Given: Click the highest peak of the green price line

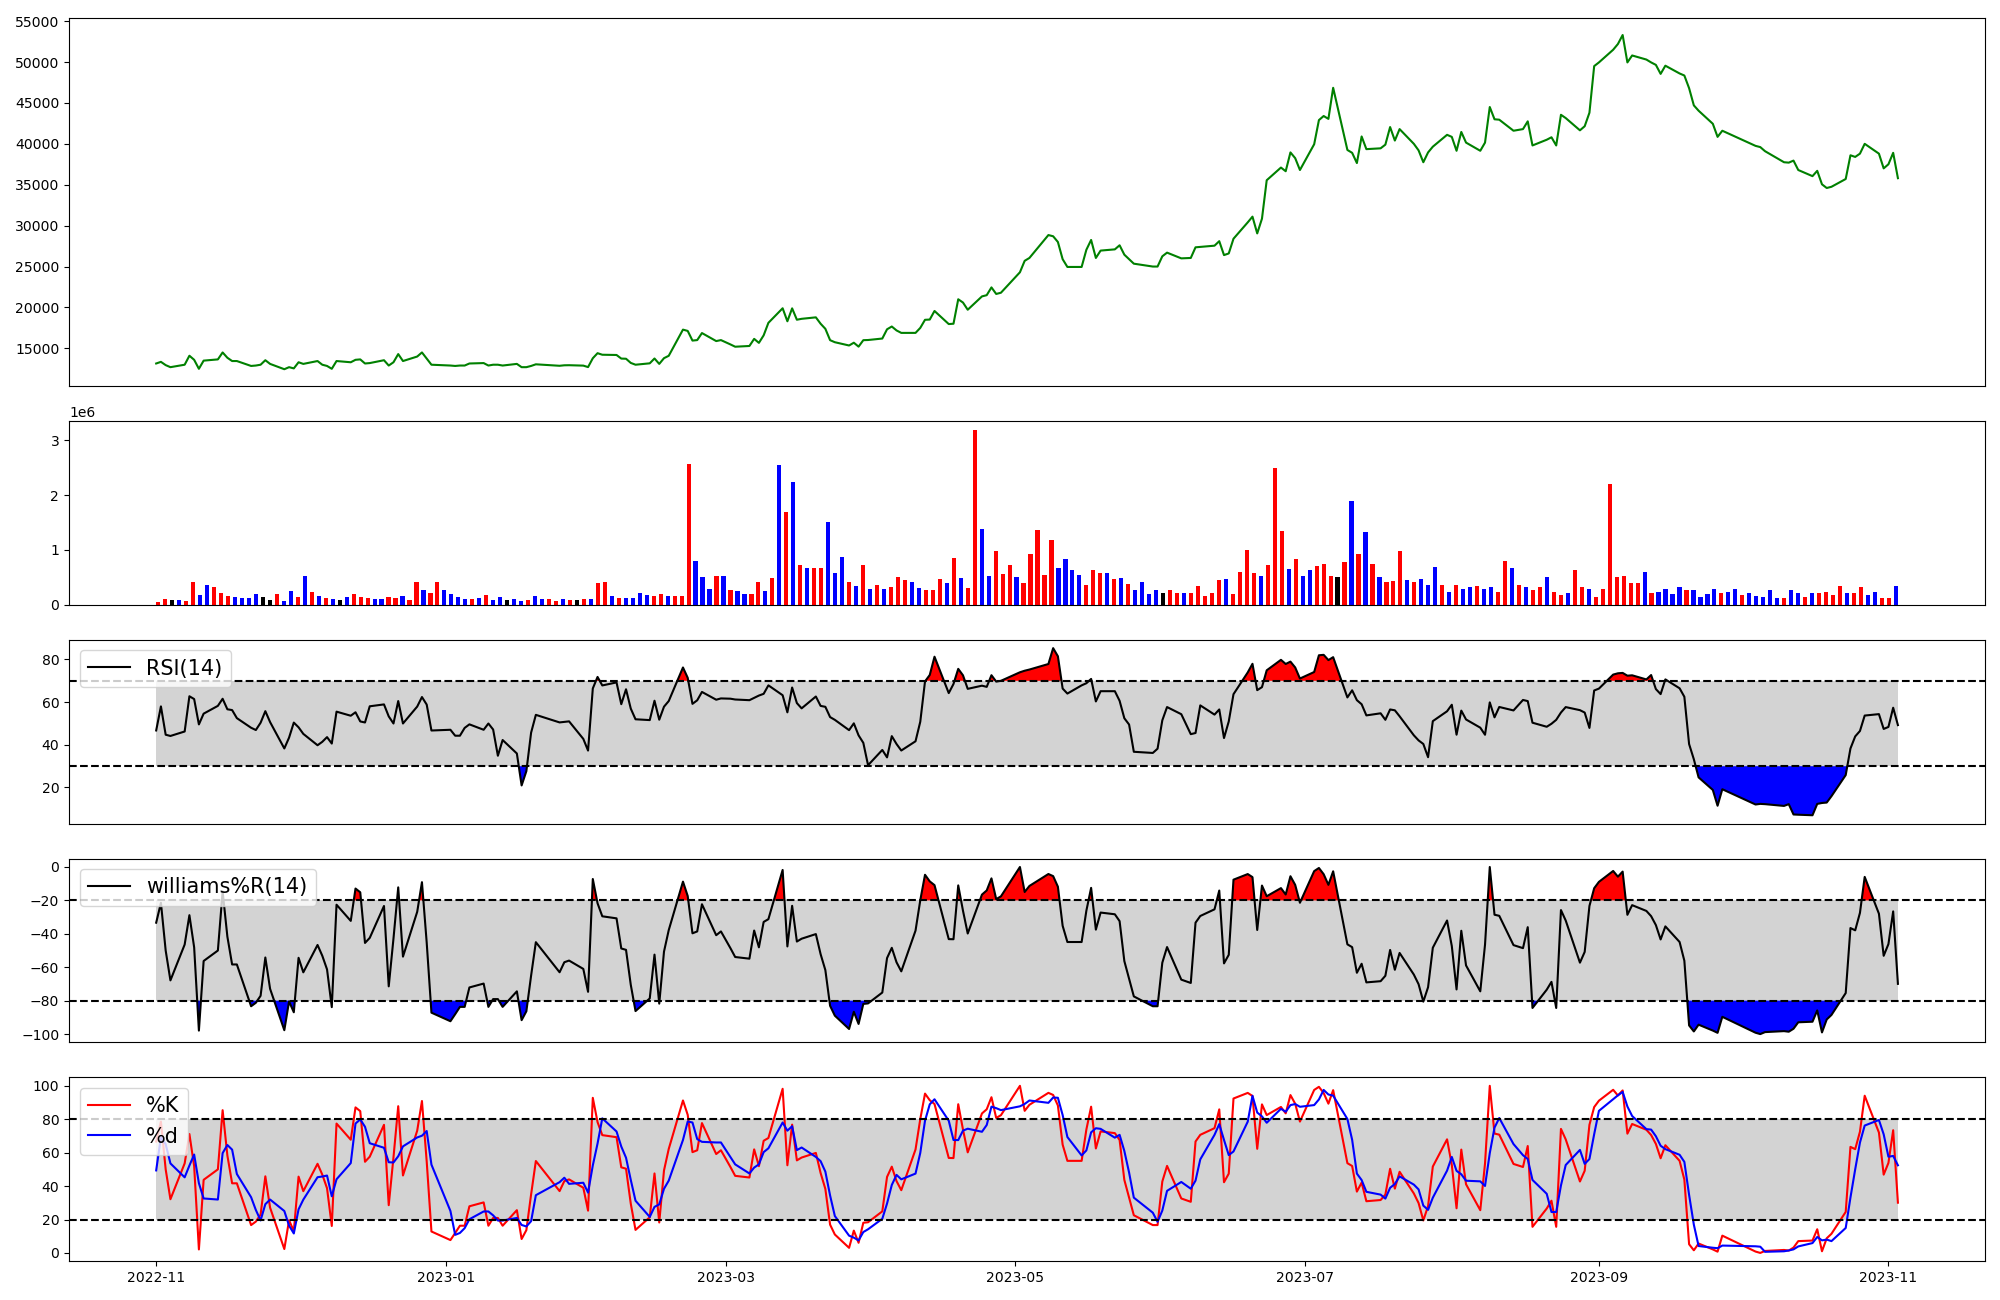Looking at the screenshot, I should tap(1623, 36).
